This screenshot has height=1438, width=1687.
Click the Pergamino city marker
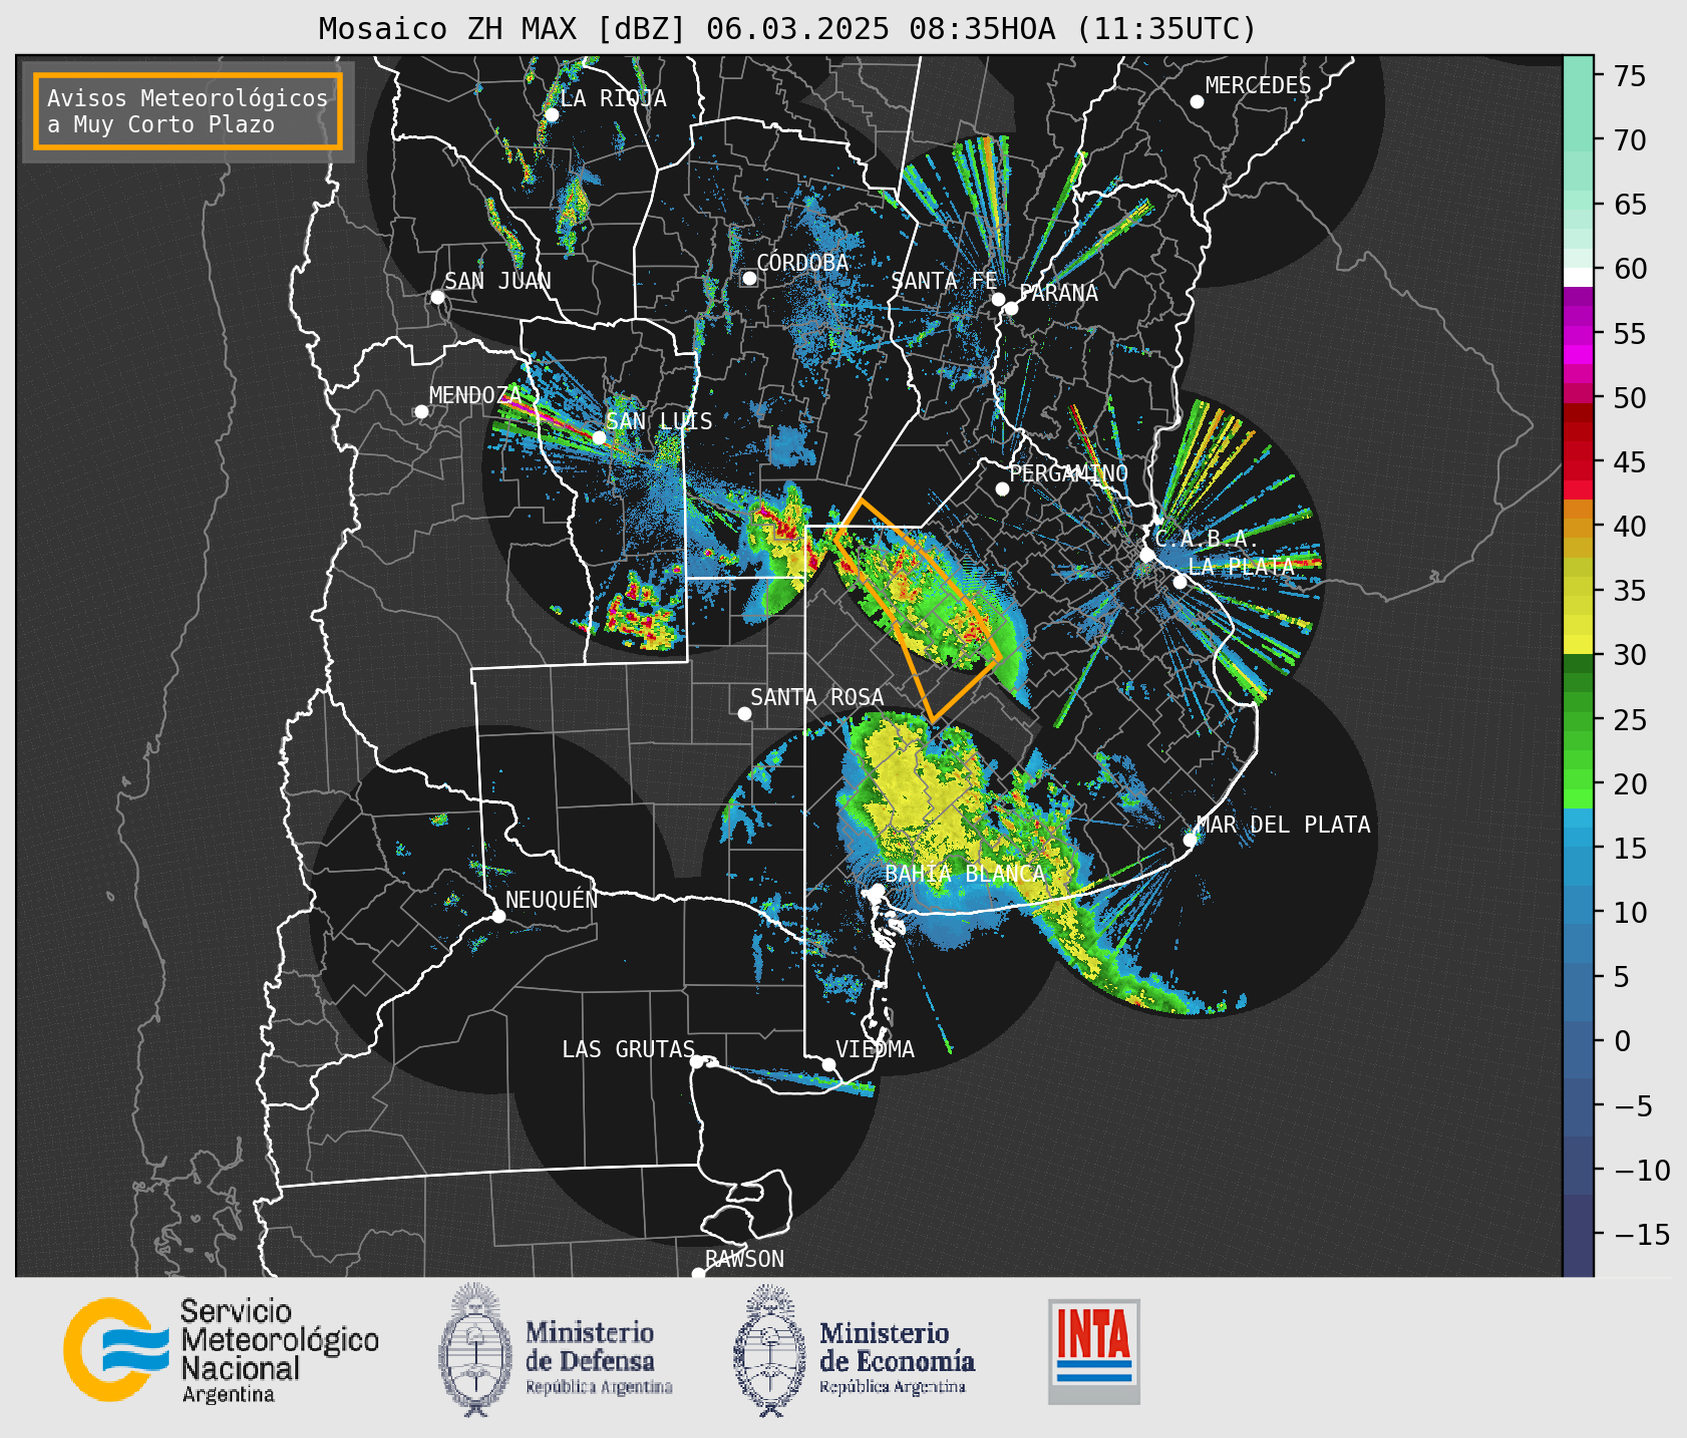pyautogui.click(x=1002, y=489)
